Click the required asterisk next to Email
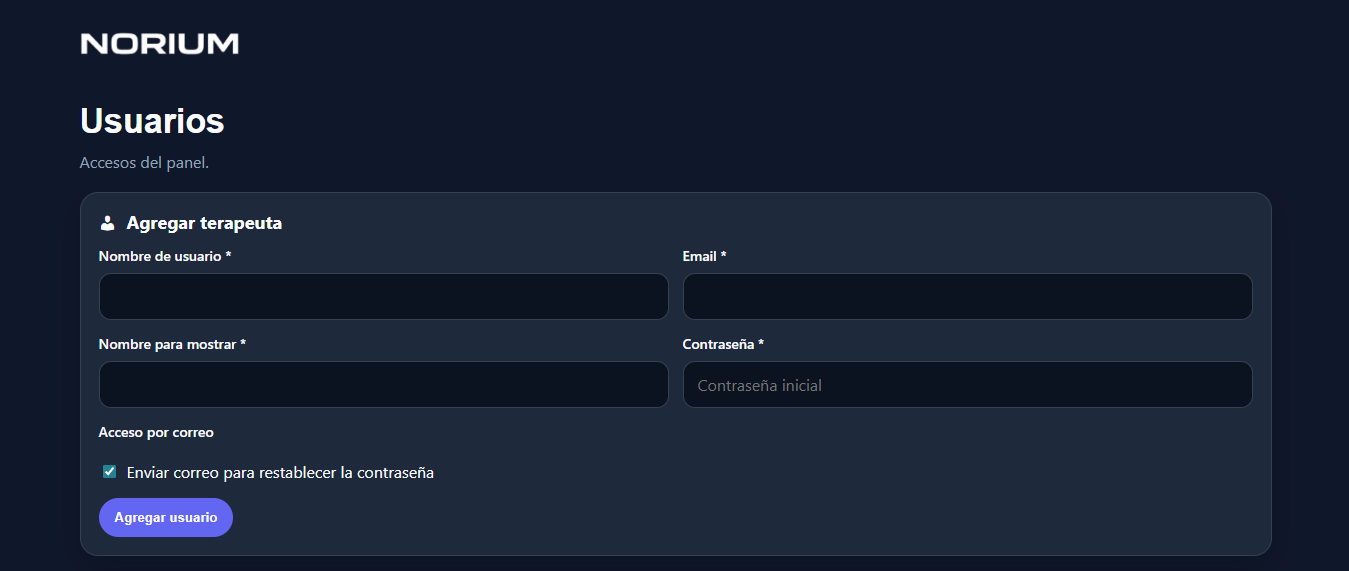The width and height of the screenshot is (1349, 571). [x=723, y=256]
